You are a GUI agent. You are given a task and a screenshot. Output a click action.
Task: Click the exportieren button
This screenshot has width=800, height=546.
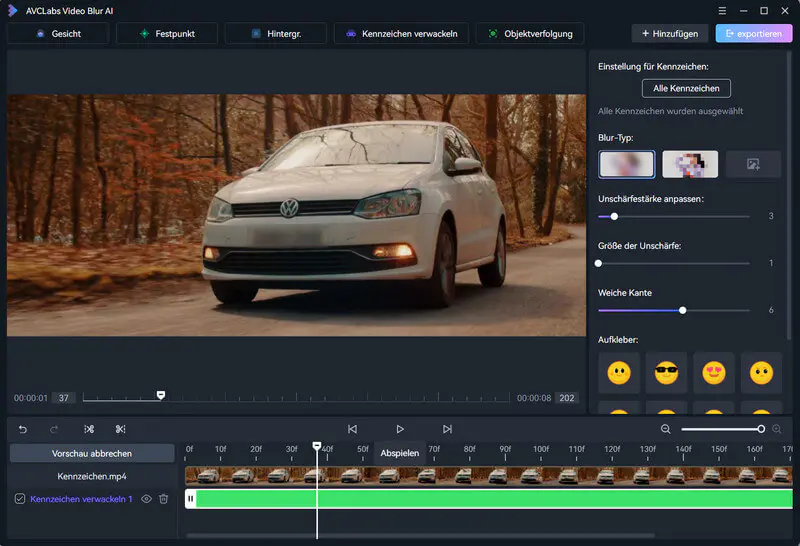[754, 34]
